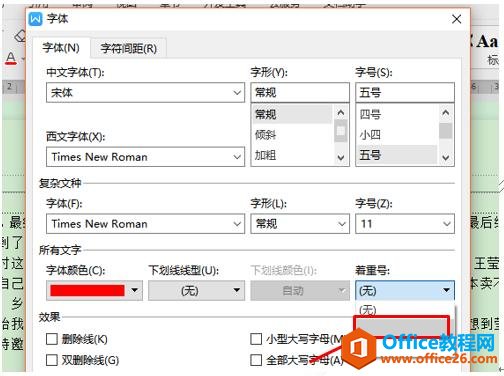Select 常规 in the 字形 list
The width and height of the screenshot is (504, 376).
(x=292, y=114)
